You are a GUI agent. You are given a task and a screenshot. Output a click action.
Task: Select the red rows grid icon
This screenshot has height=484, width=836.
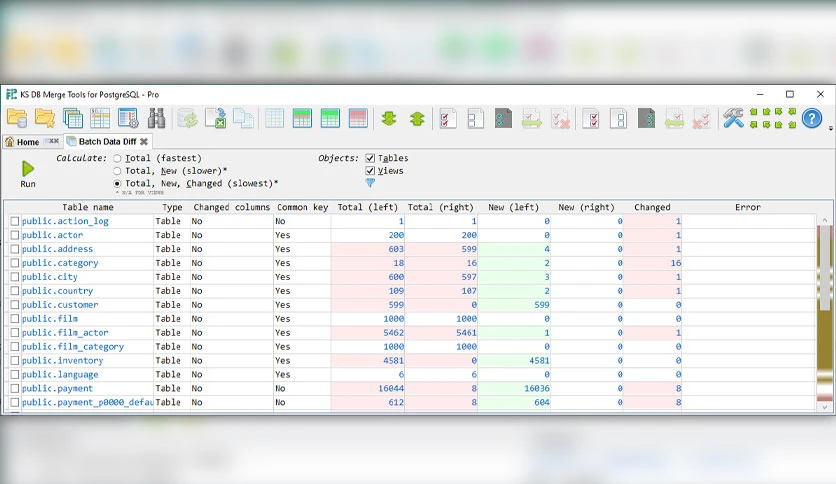coord(358,118)
